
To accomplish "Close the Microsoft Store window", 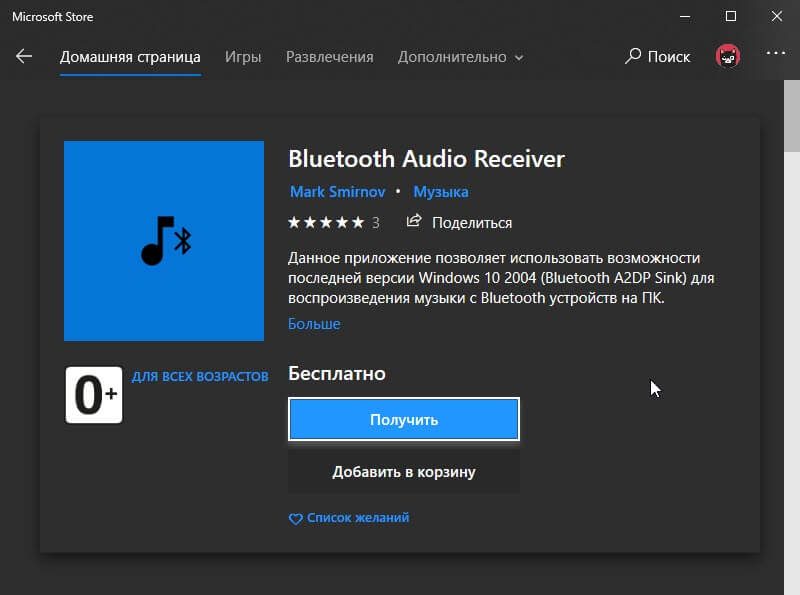I will click(777, 17).
